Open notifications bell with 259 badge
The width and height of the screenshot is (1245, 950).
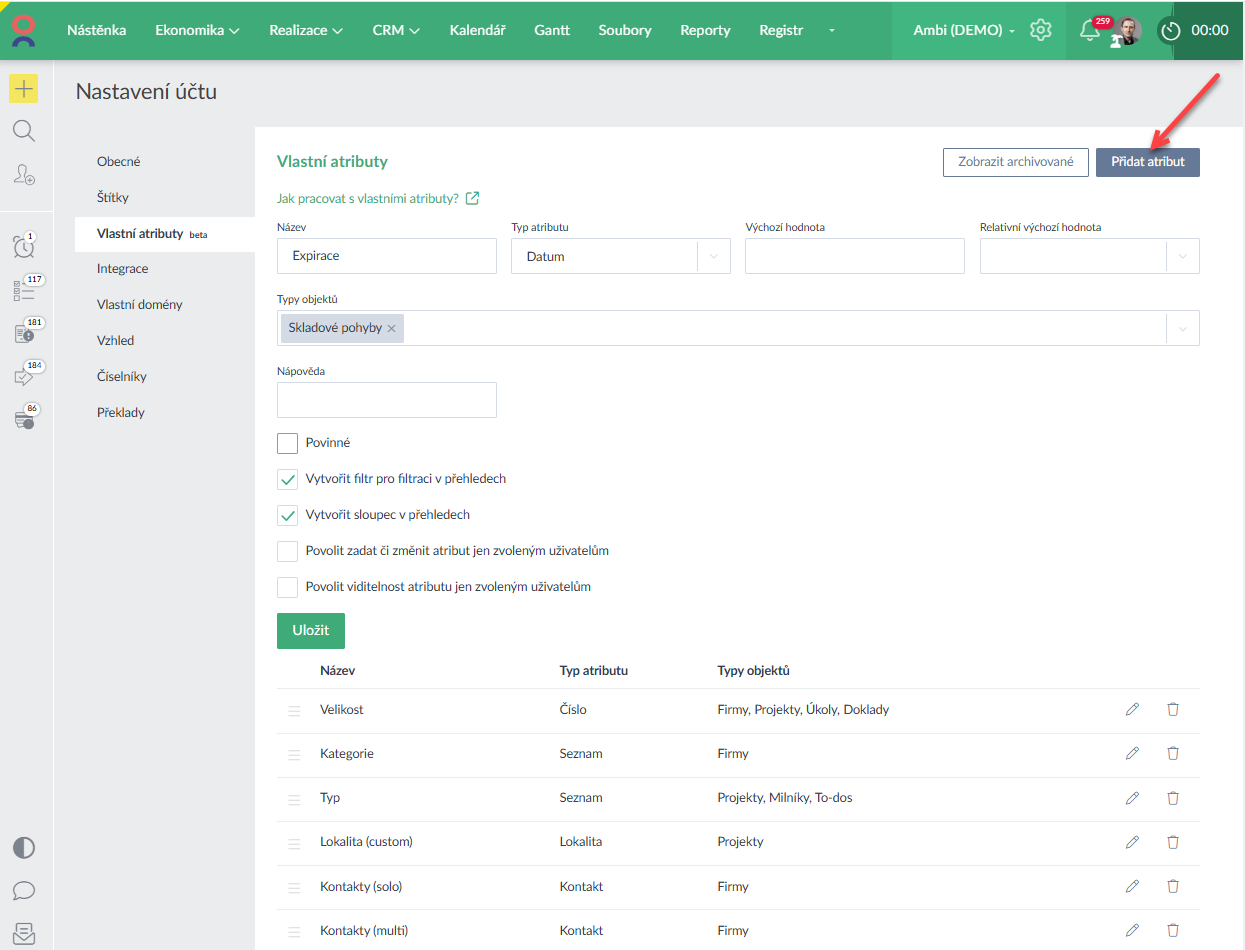pos(1090,31)
